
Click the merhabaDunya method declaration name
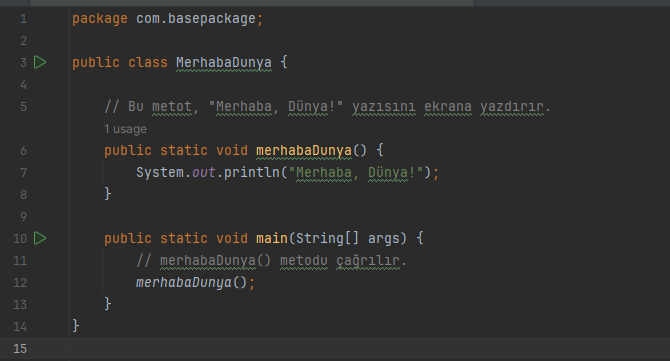coord(304,151)
